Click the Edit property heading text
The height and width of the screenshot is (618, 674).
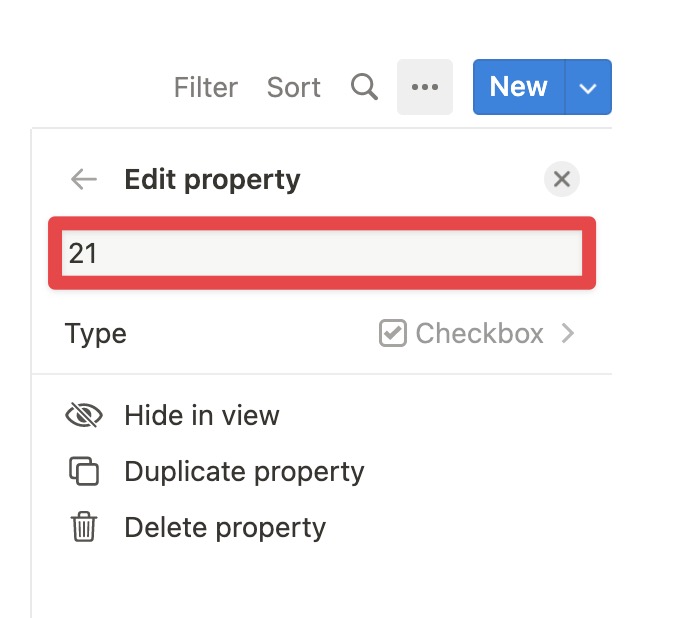tap(212, 180)
